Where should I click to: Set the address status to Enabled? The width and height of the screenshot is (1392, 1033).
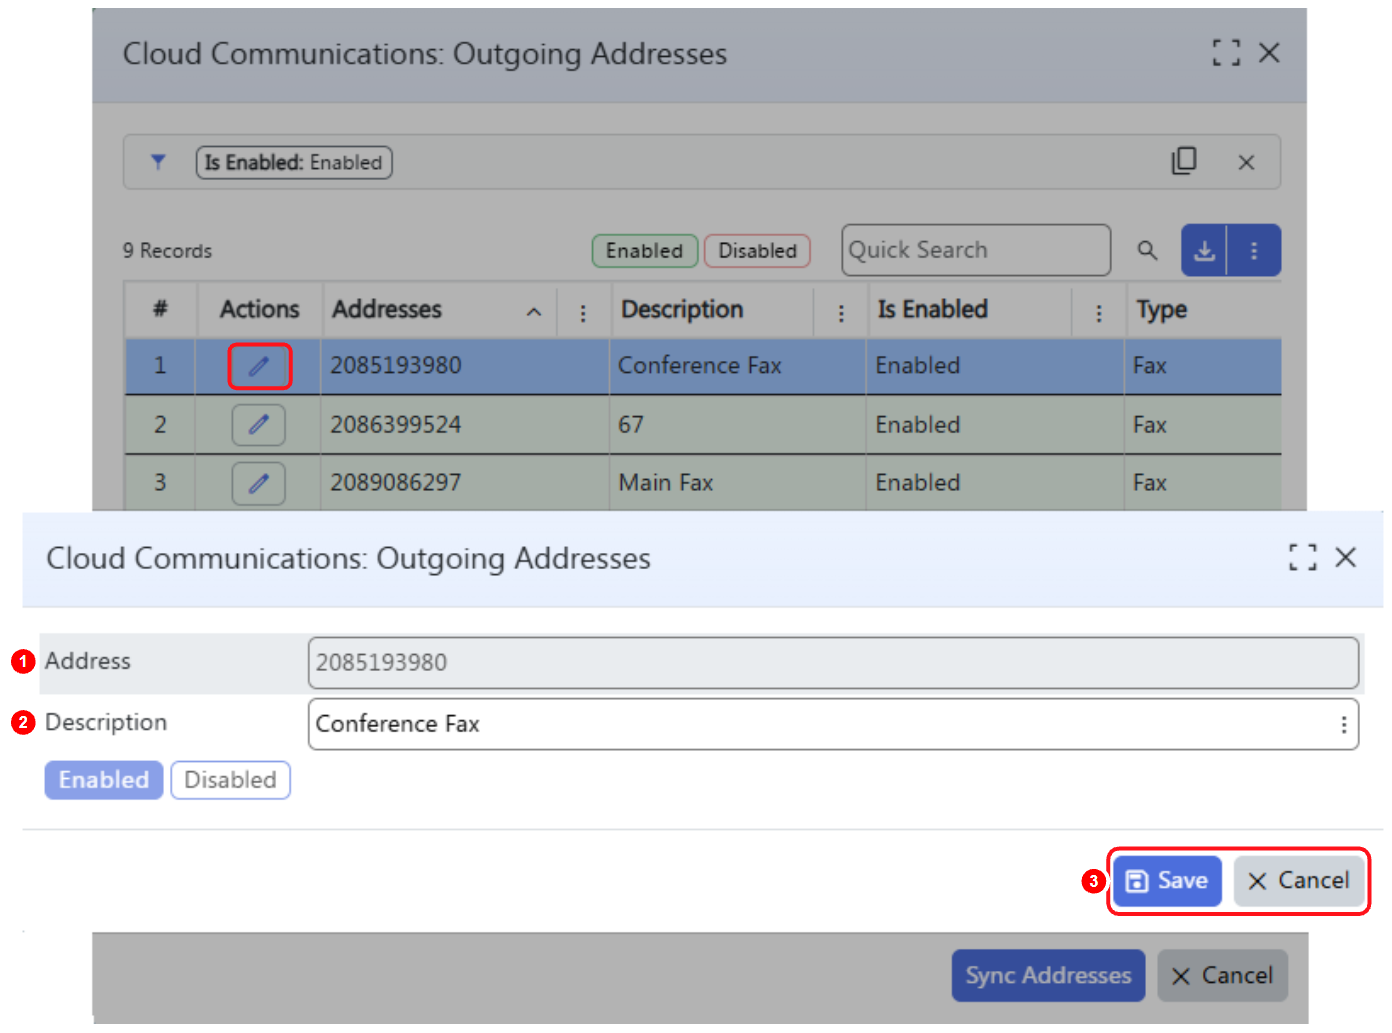pyautogui.click(x=104, y=780)
